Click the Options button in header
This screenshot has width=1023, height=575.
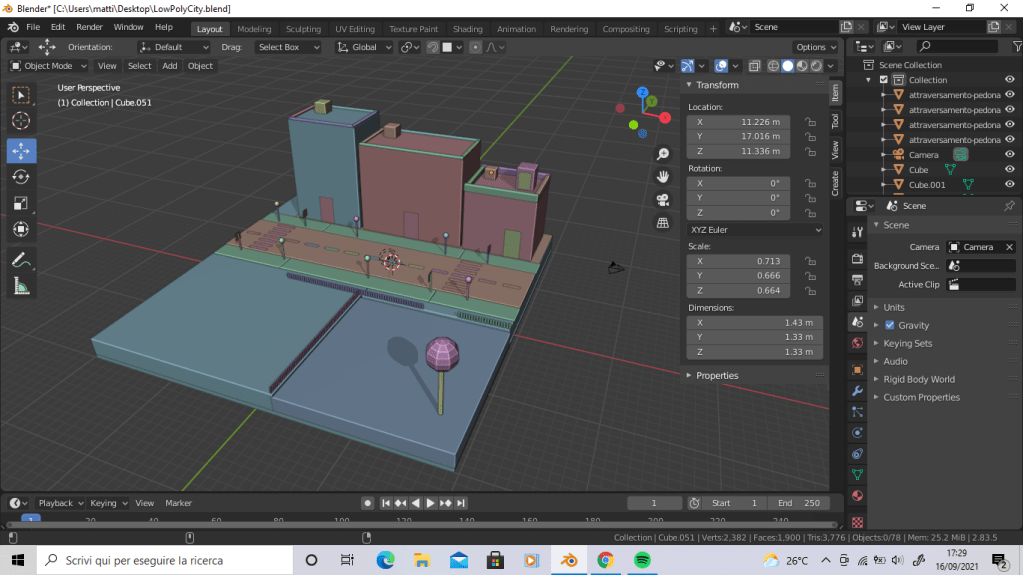click(815, 47)
